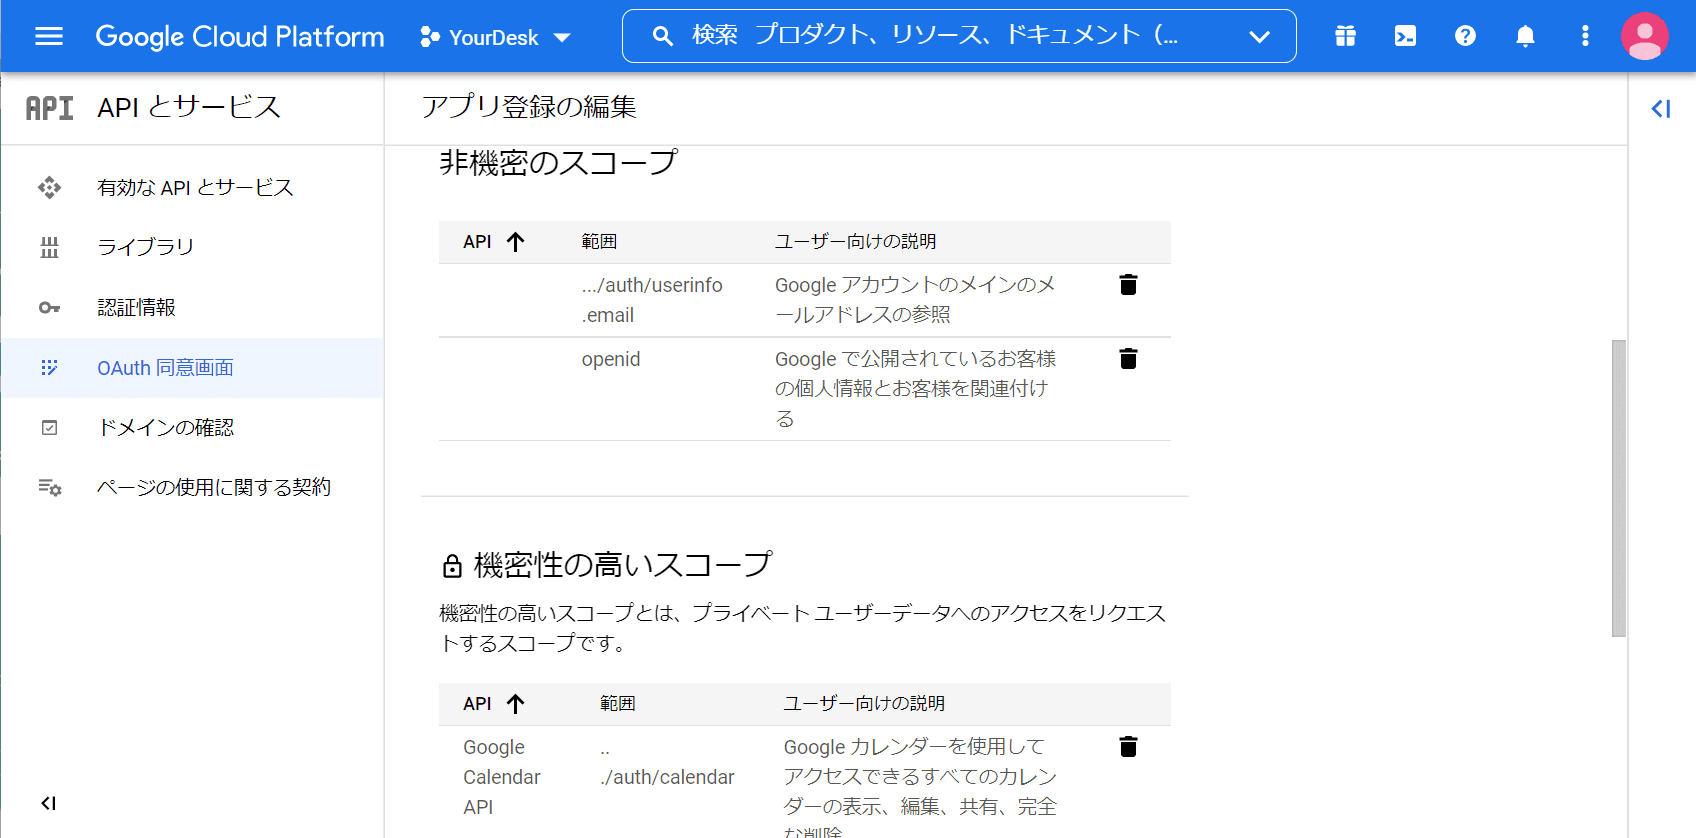The image size is (1696, 838).
Task: Open the main navigation hamburger menu
Action: tap(49, 37)
